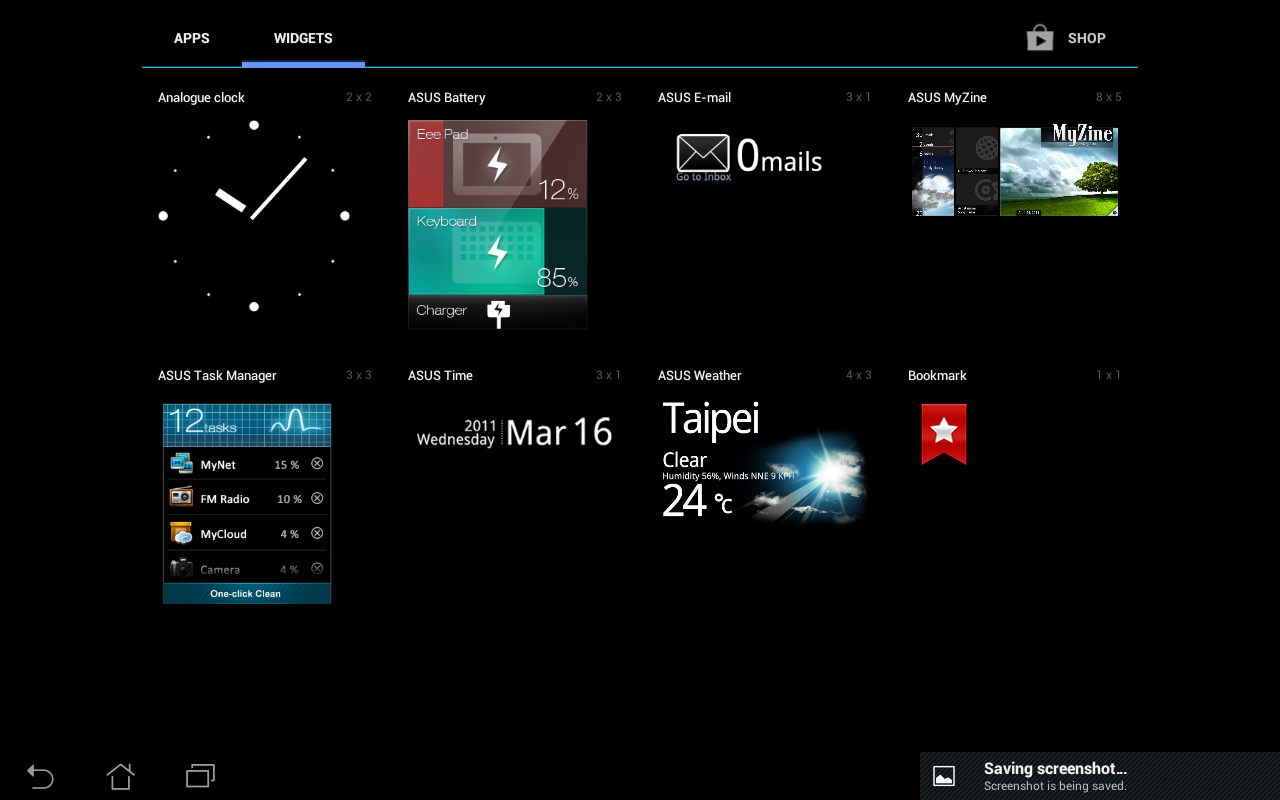1280x800 pixels.
Task: Tap the Shop shopping bag icon
Action: (1040, 38)
